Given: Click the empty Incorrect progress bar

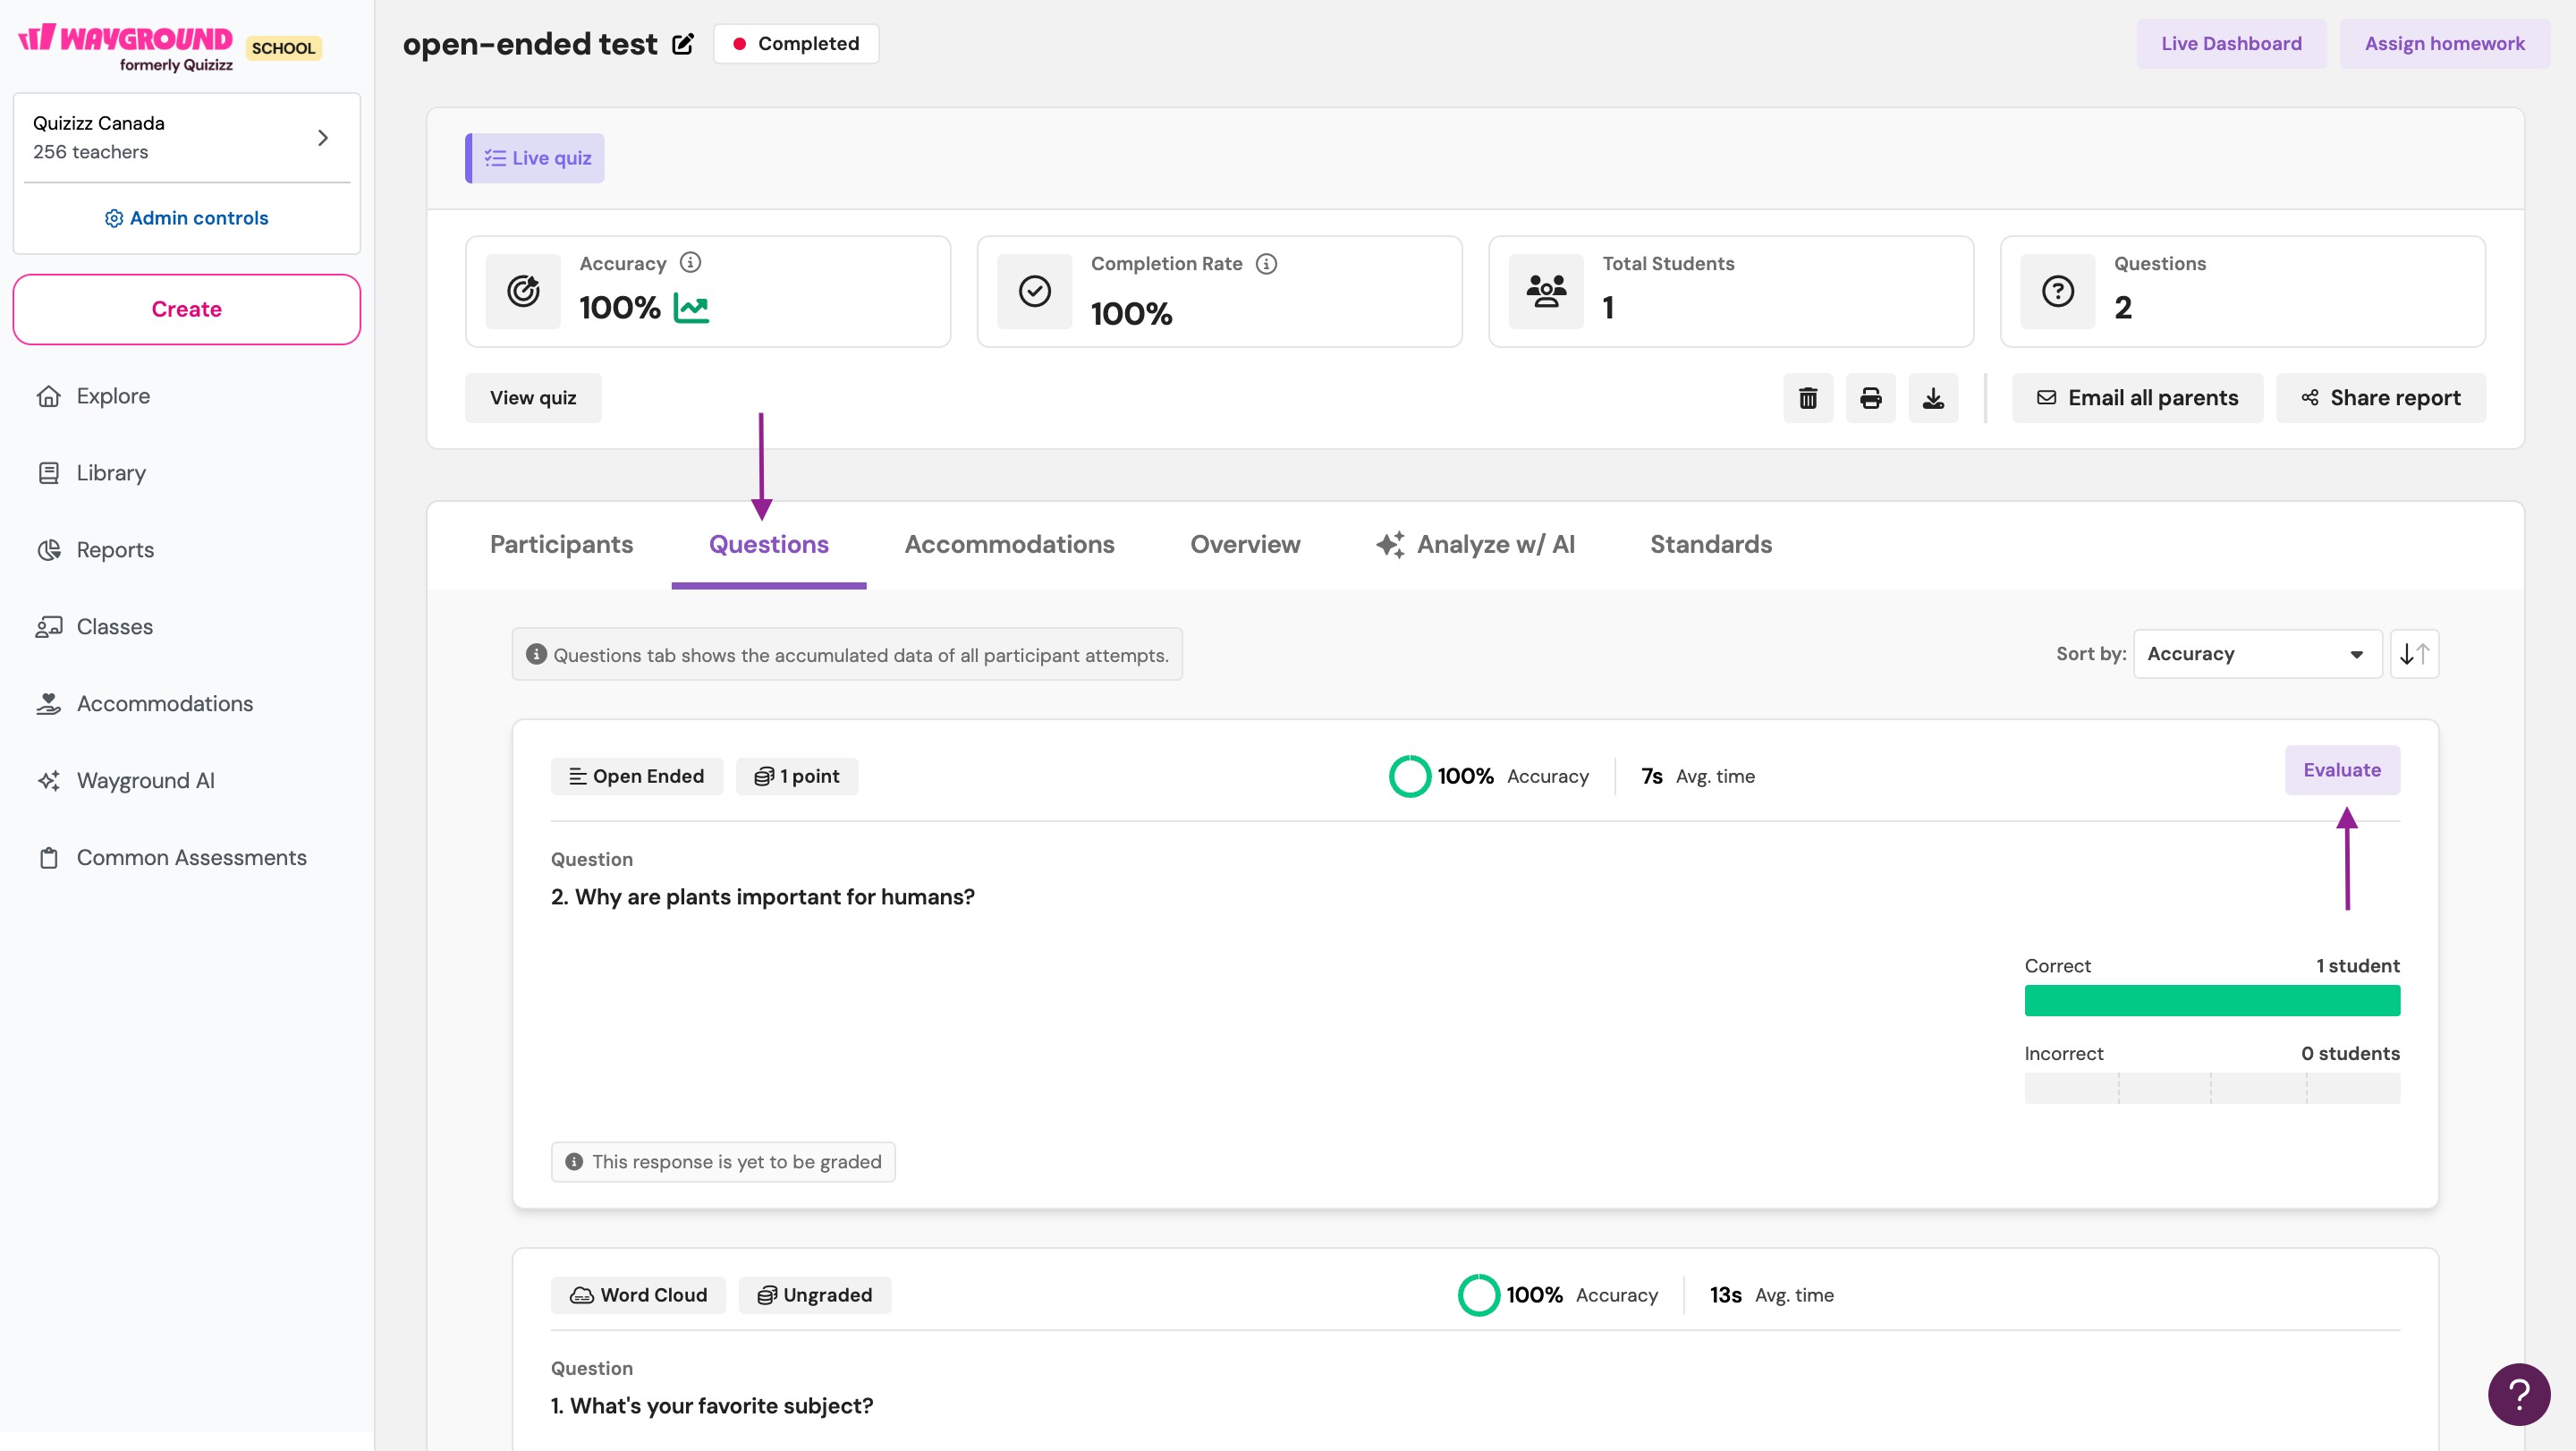Looking at the screenshot, I should click(2211, 1088).
